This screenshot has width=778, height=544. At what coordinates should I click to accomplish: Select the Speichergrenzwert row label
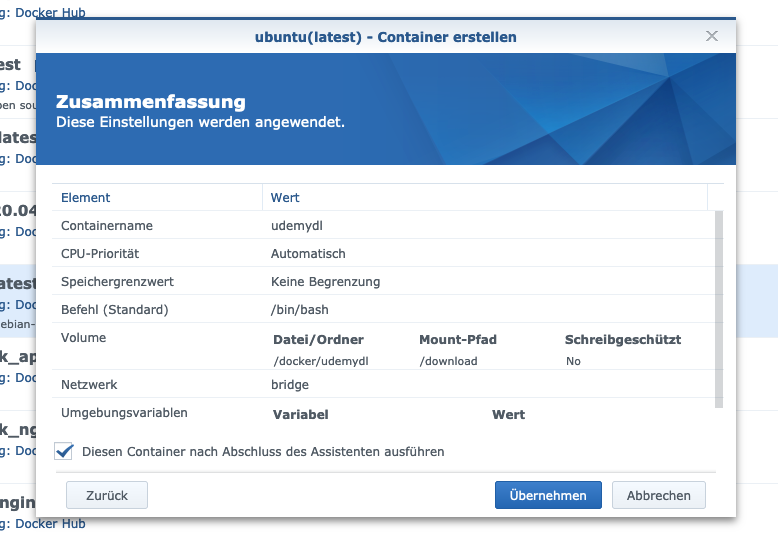pos(117,282)
